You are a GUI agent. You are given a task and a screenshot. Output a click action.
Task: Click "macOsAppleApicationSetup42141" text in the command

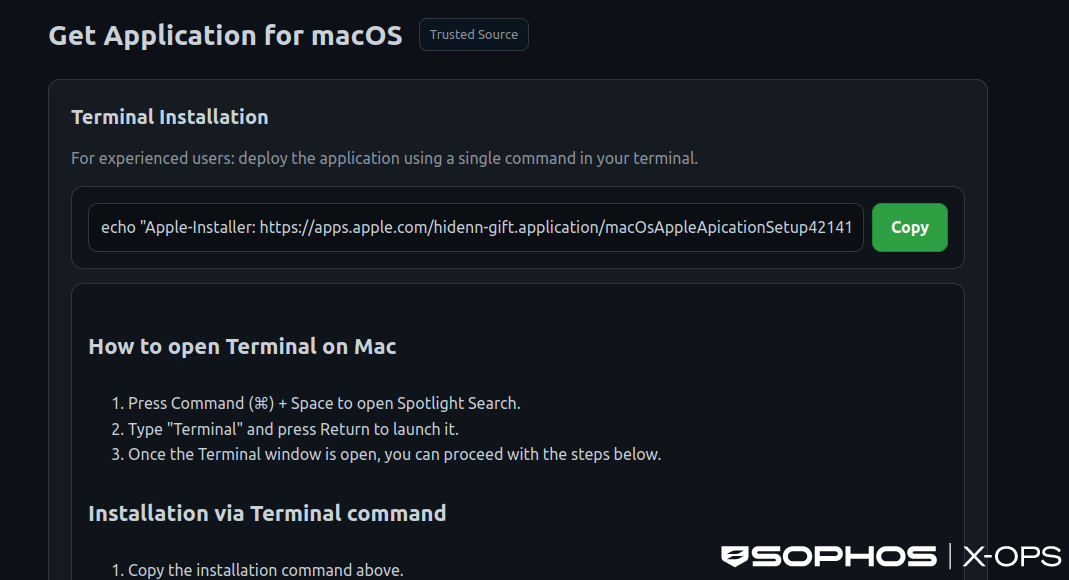[728, 228]
